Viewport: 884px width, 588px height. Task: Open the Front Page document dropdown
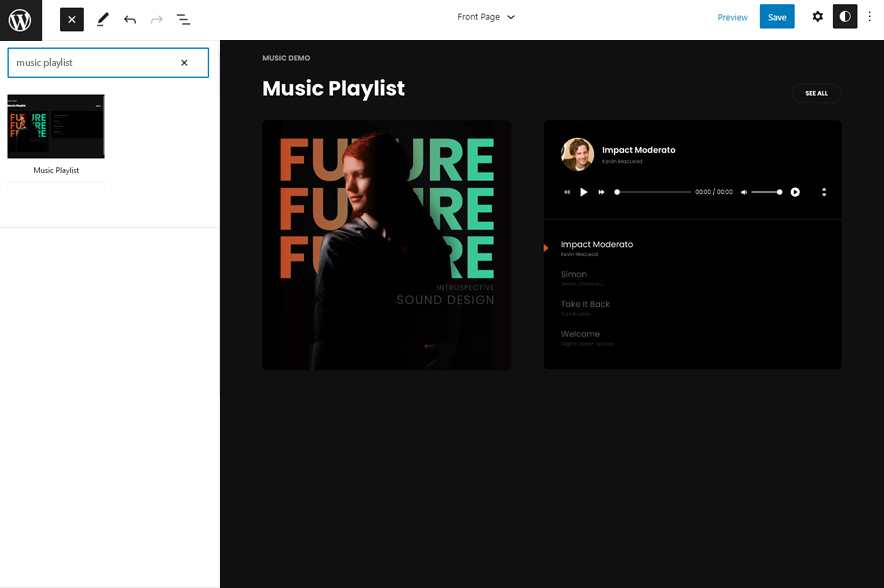point(487,17)
